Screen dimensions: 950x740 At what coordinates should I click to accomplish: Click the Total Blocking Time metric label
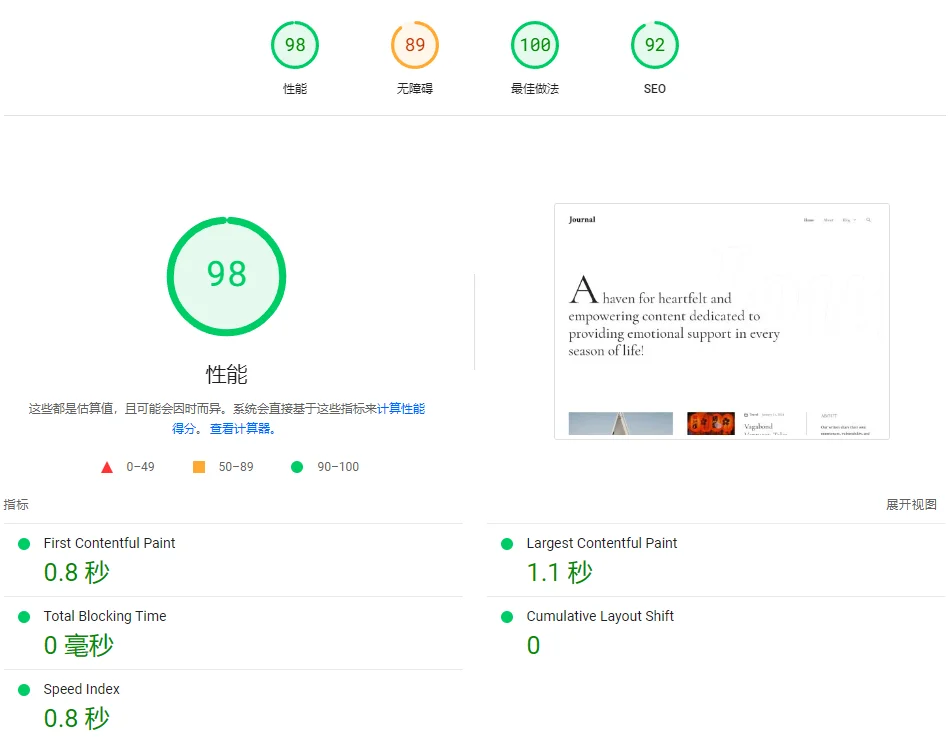click(105, 616)
